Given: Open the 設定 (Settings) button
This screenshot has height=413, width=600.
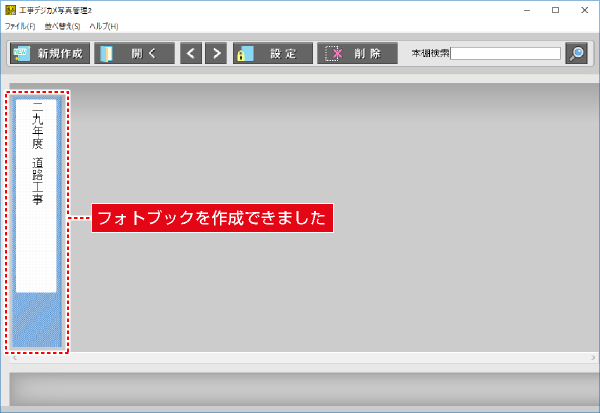Looking at the screenshot, I should (273, 53).
